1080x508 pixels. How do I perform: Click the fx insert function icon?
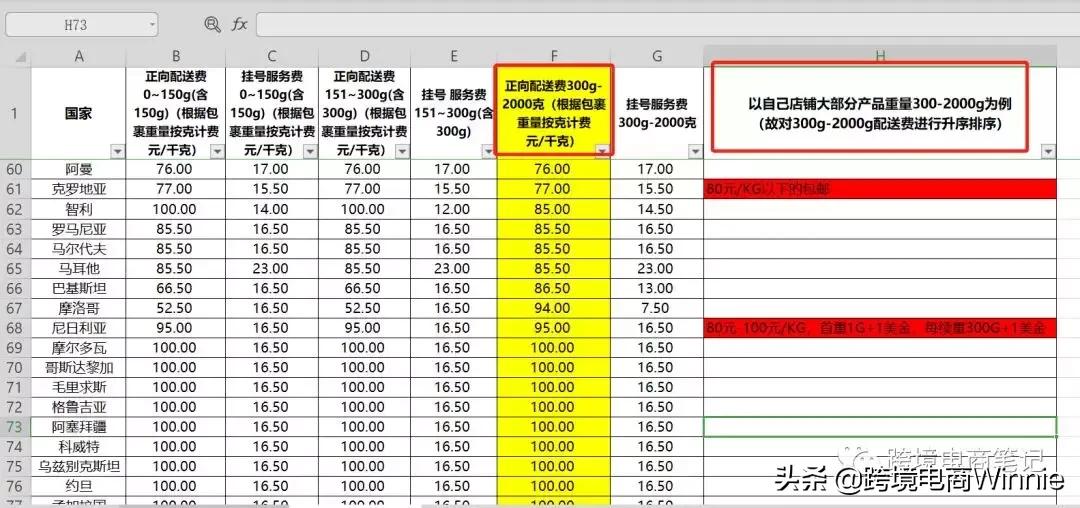pos(239,24)
